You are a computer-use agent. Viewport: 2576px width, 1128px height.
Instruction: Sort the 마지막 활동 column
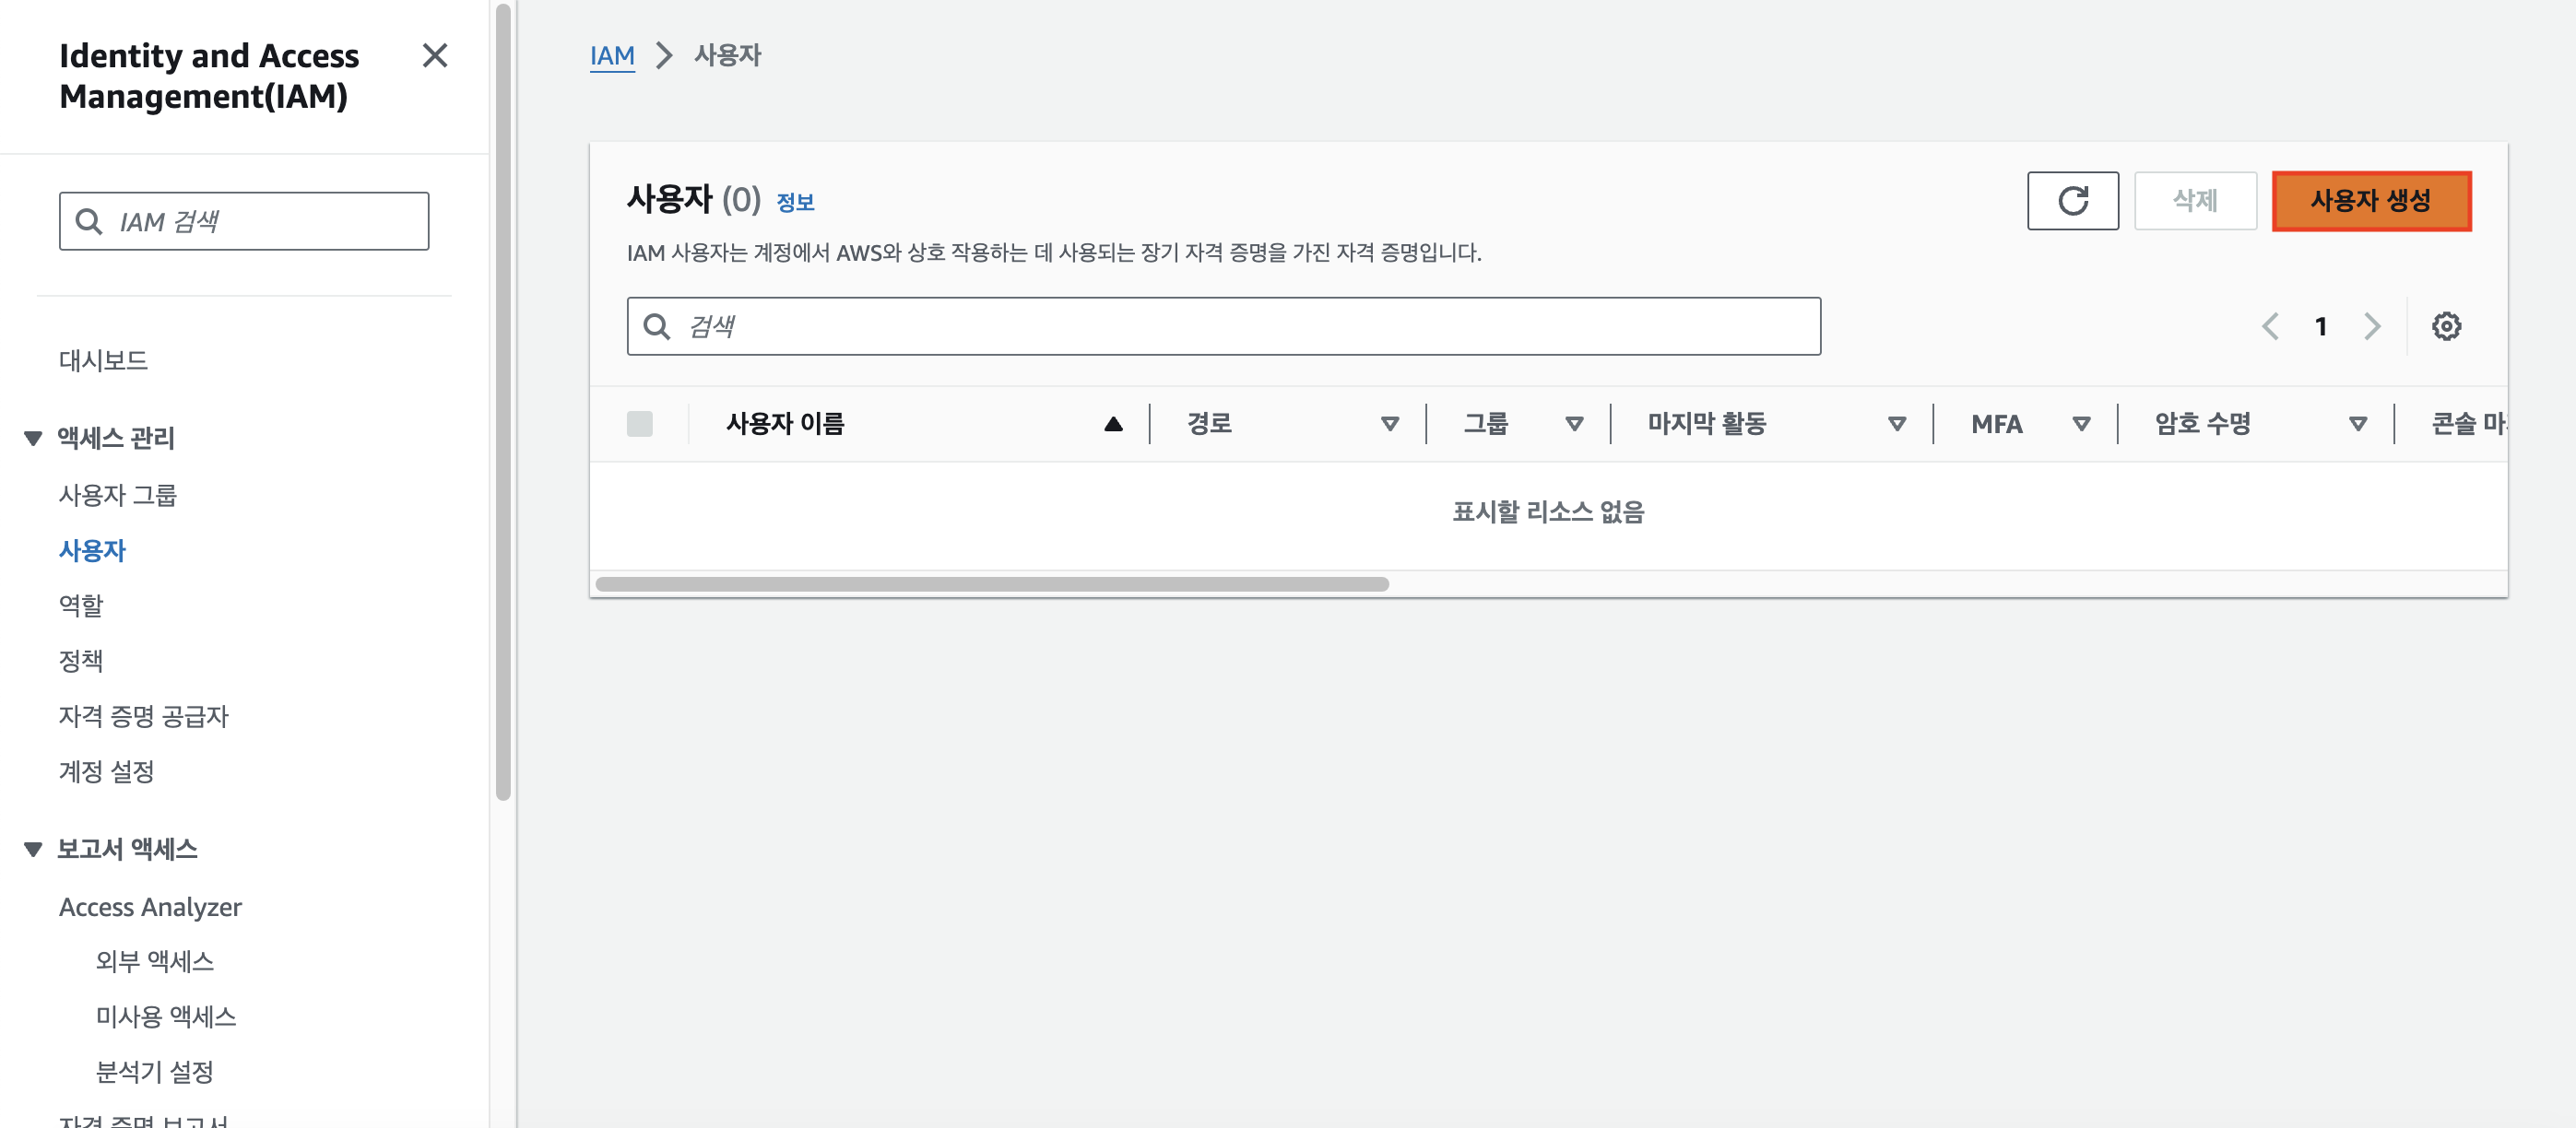1896,424
